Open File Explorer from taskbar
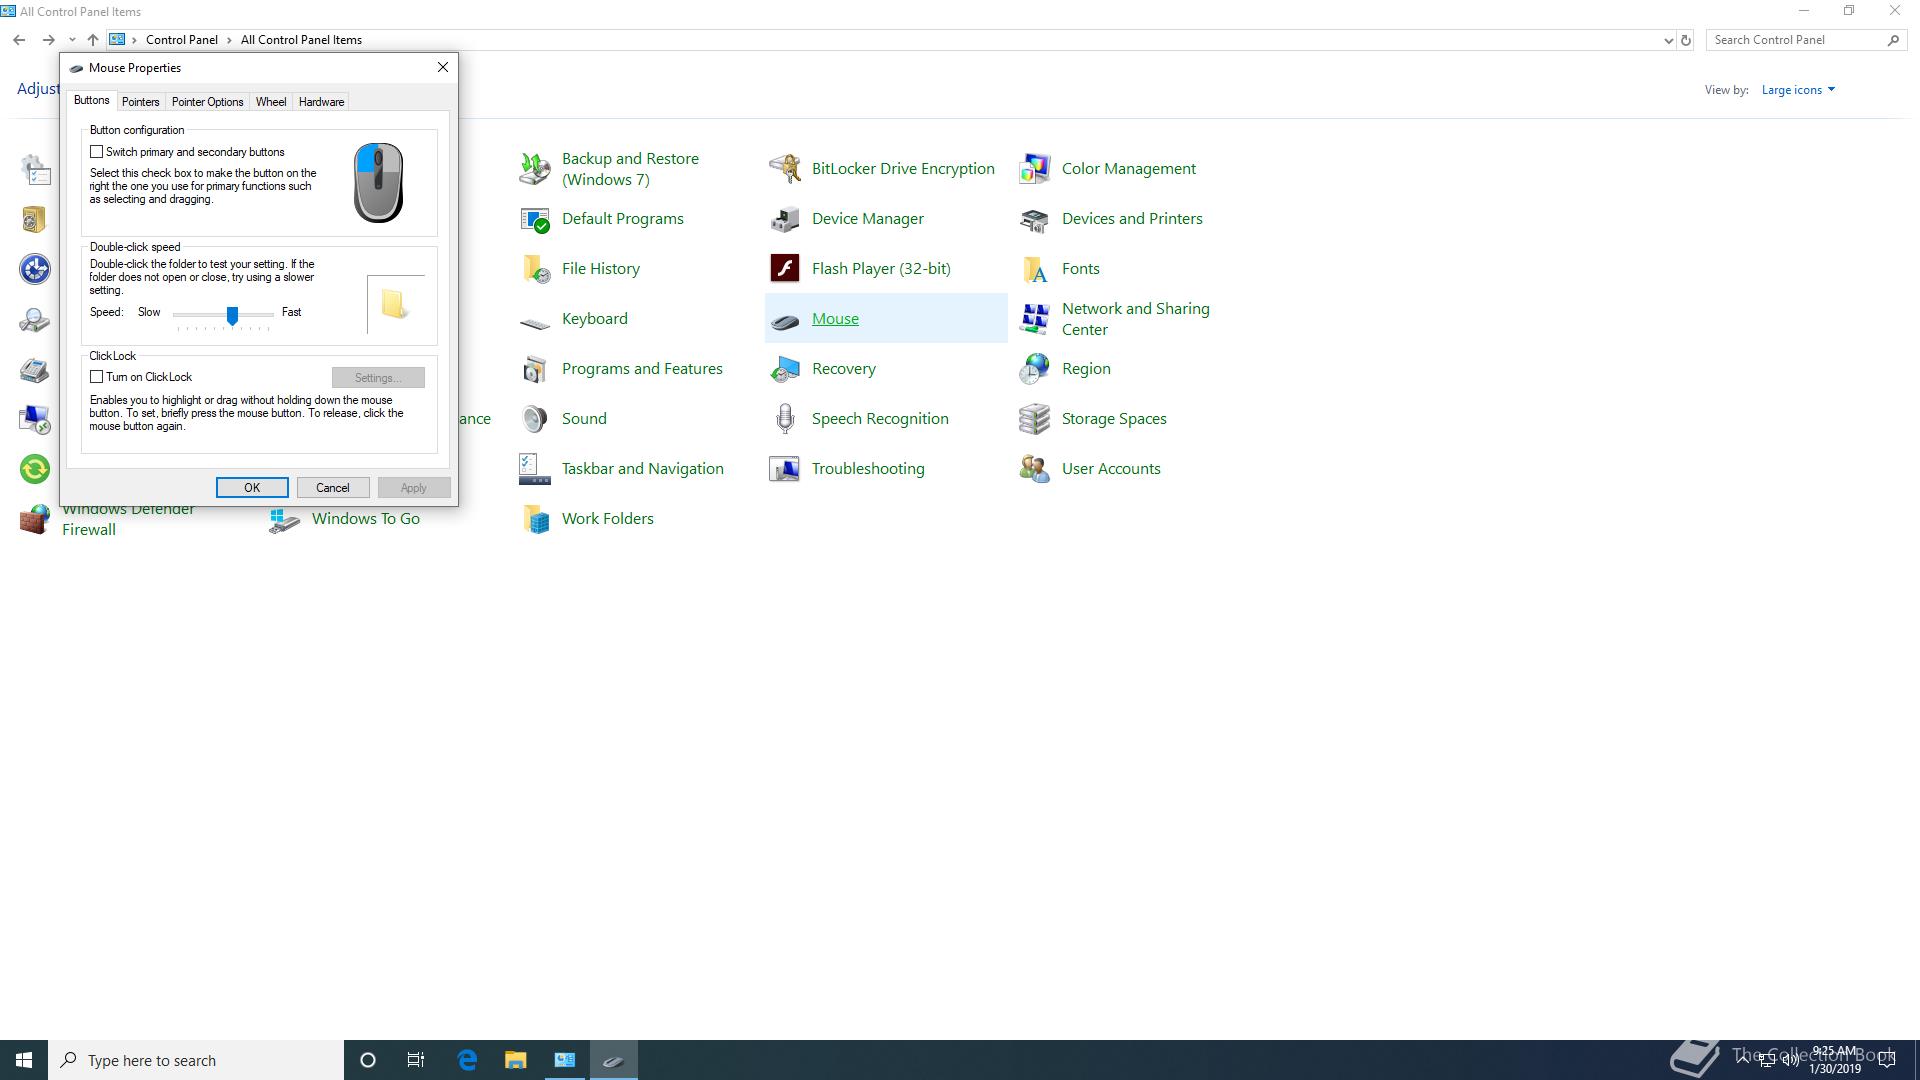 click(x=515, y=1060)
